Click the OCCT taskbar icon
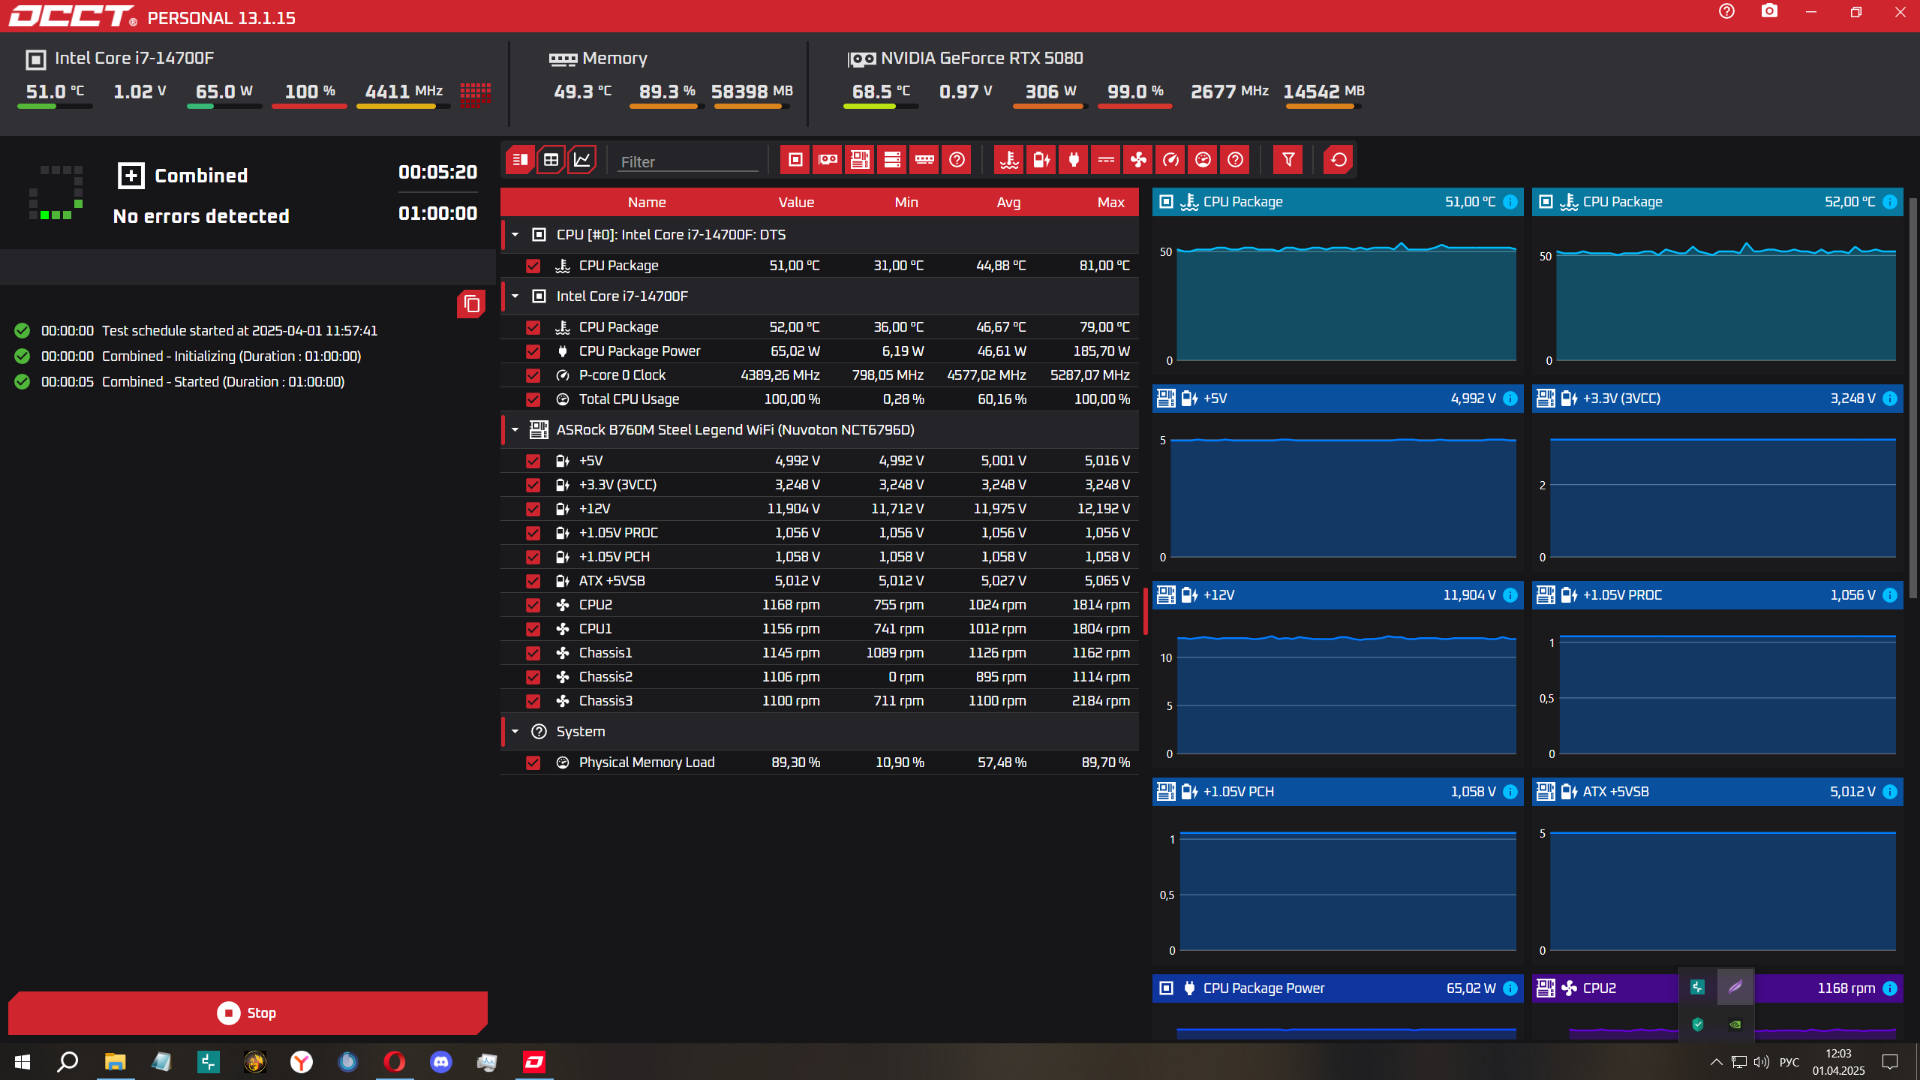The width and height of the screenshot is (1920, 1080). (x=534, y=1062)
